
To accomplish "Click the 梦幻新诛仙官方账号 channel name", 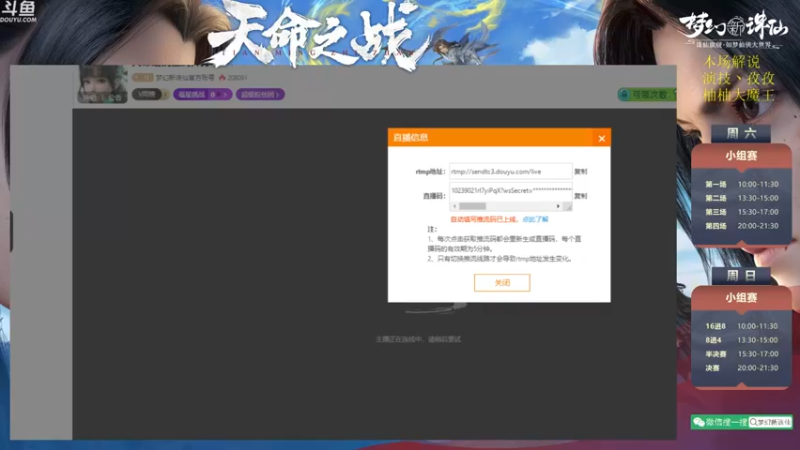I will pyautogui.click(x=185, y=78).
